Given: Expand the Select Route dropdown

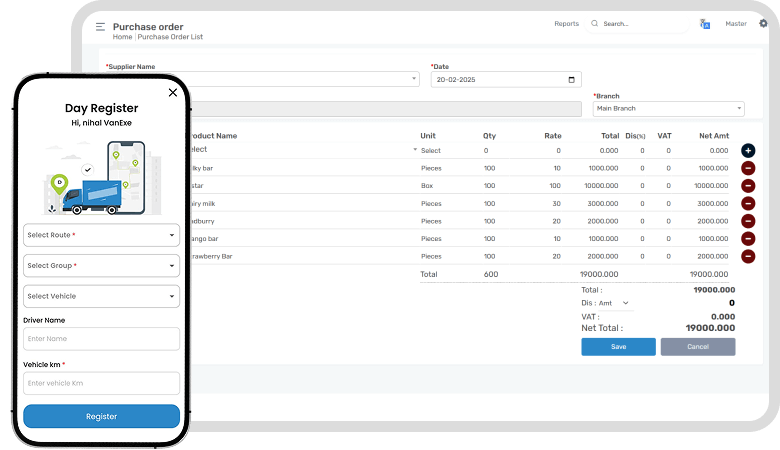Looking at the screenshot, I should pyautogui.click(x=101, y=236).
